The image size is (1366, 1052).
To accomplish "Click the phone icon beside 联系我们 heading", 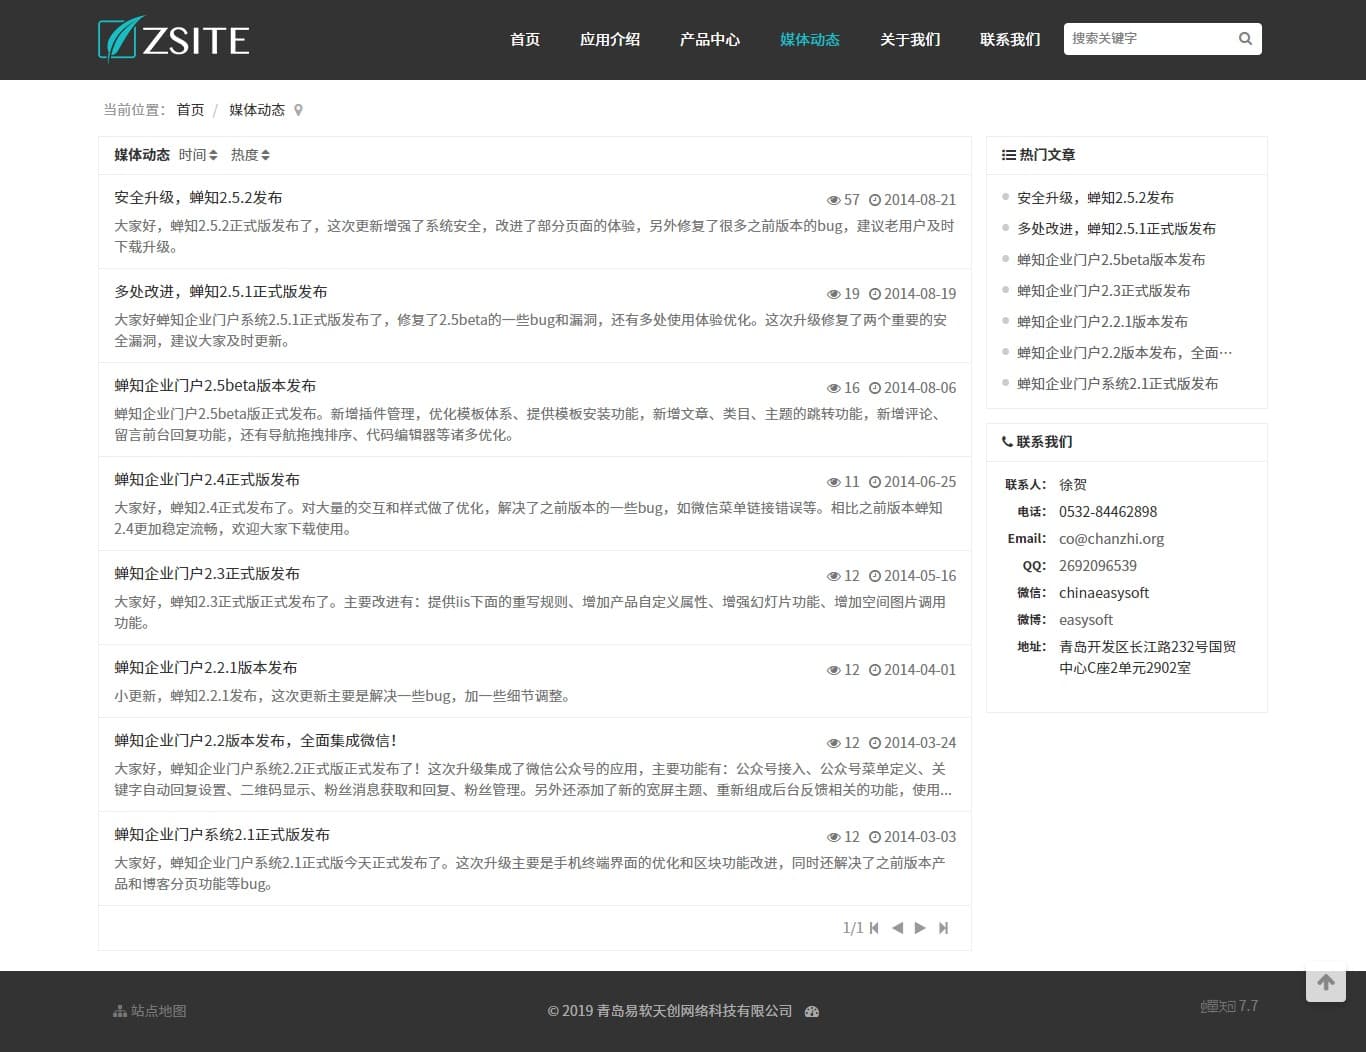I will coord(1007,442).
